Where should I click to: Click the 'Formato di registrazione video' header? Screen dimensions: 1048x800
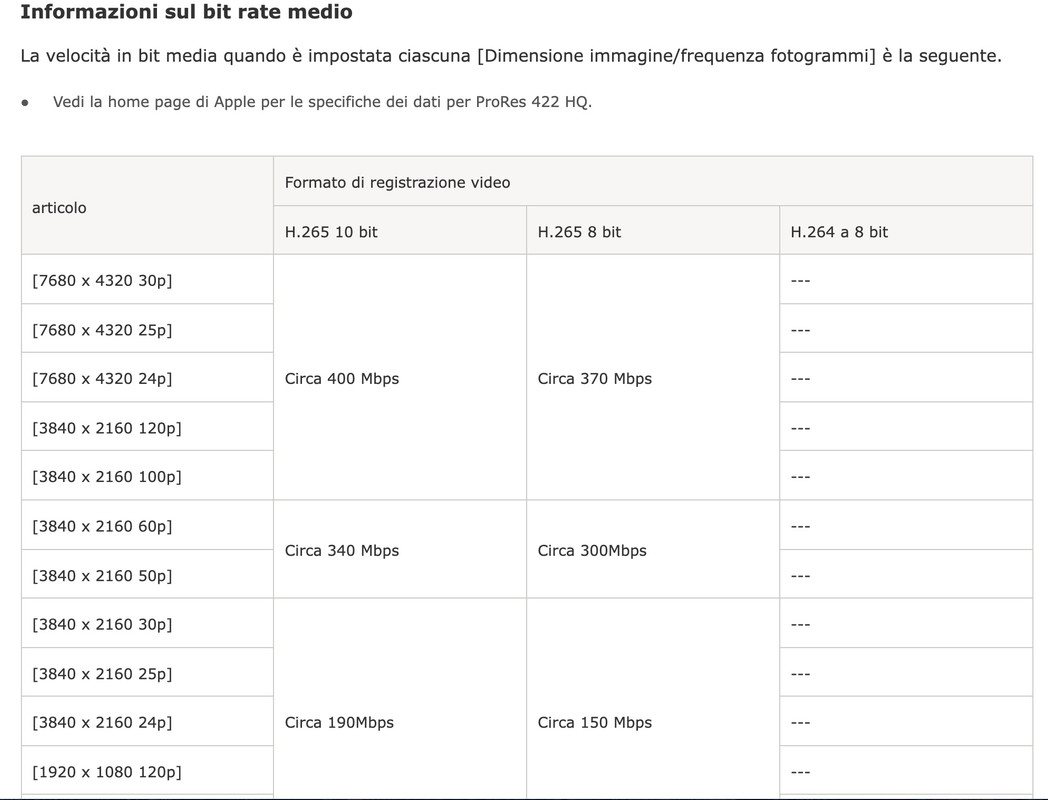coord(397,182)
